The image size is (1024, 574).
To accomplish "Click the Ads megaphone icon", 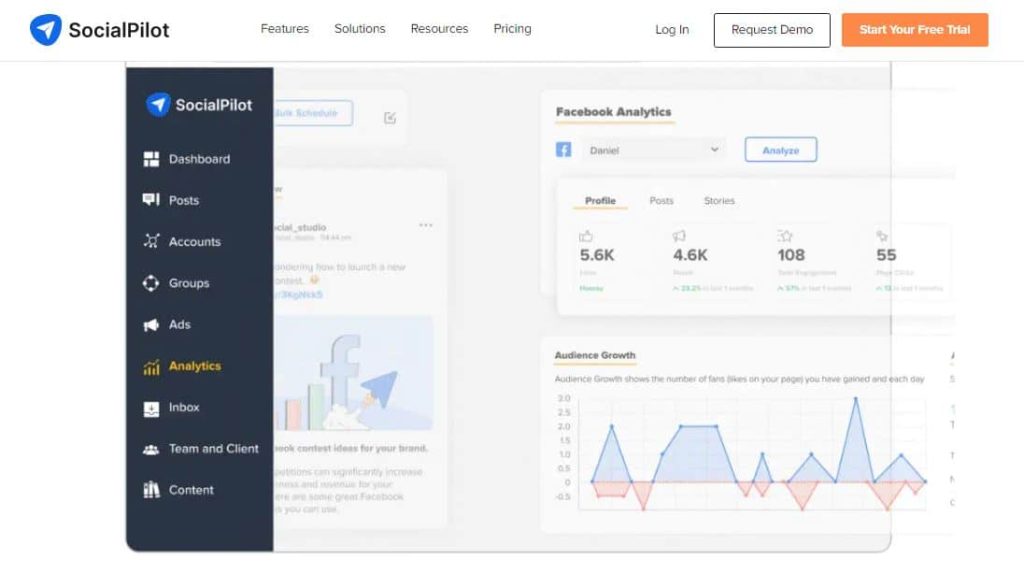I will tap(151, 325).
